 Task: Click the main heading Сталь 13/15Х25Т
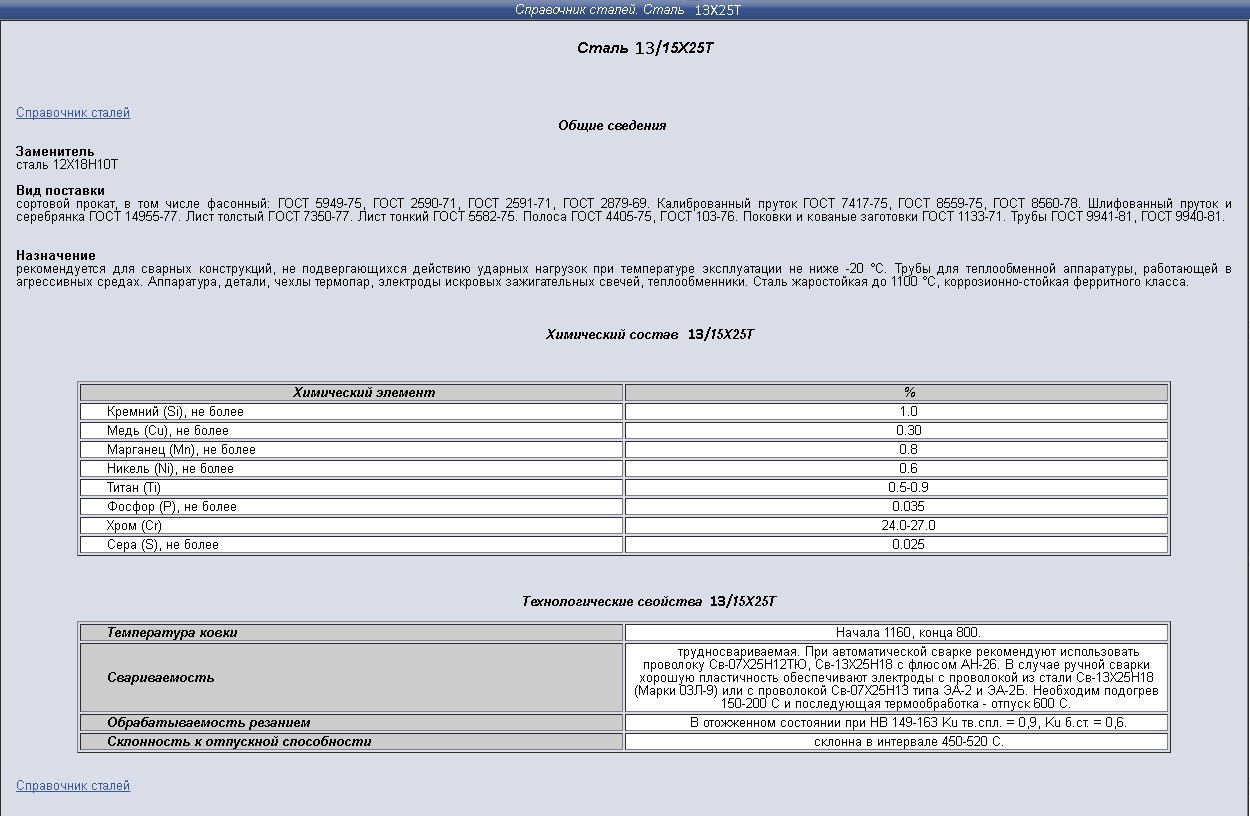coord(645,48)
